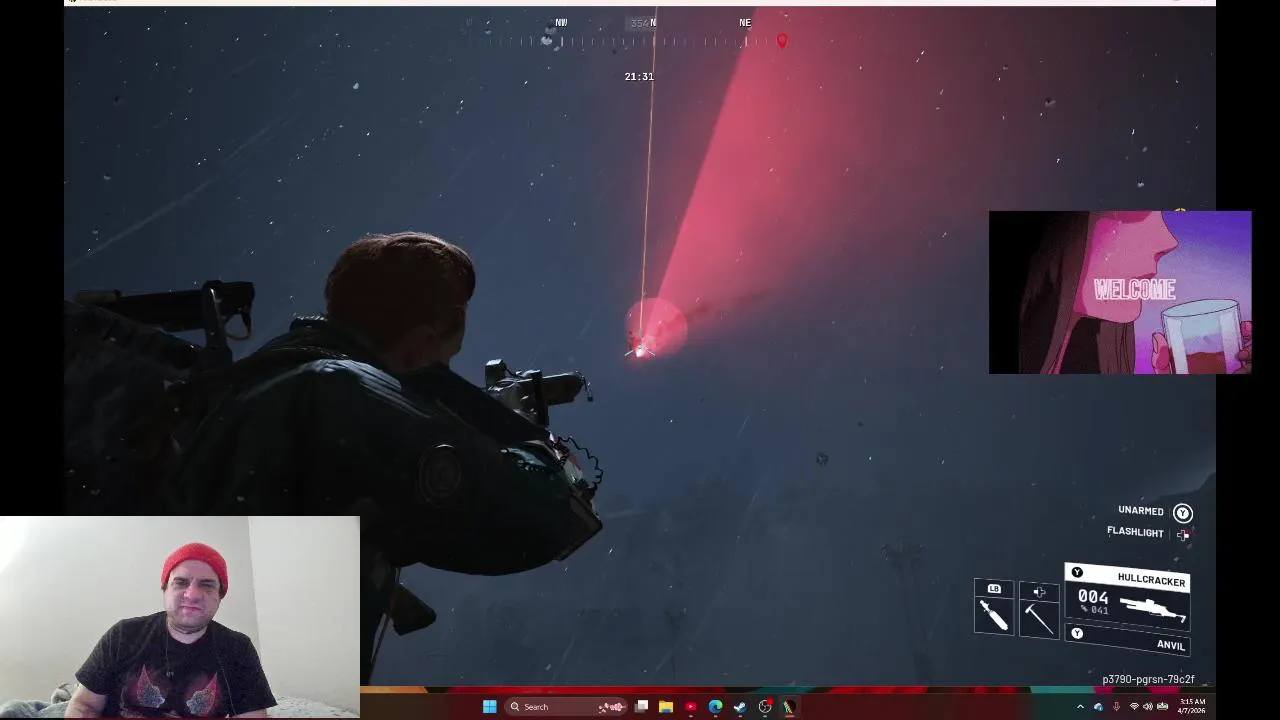Open the red app icon beside File Explorer

point(691,707)
